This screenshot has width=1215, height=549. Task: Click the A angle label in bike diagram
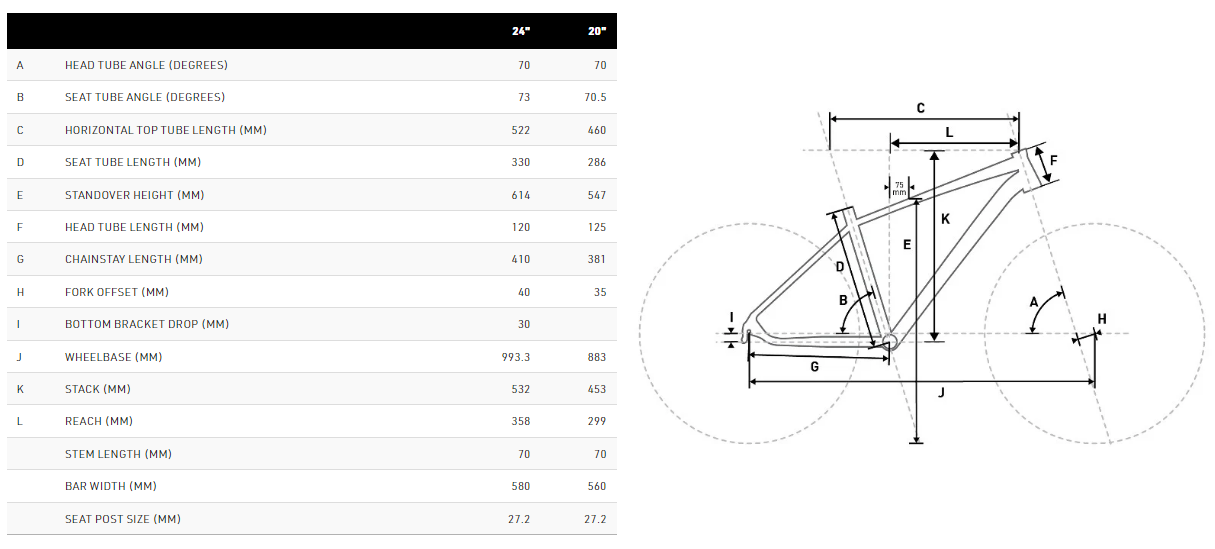pyautogui.click(x=1034, y=301)
